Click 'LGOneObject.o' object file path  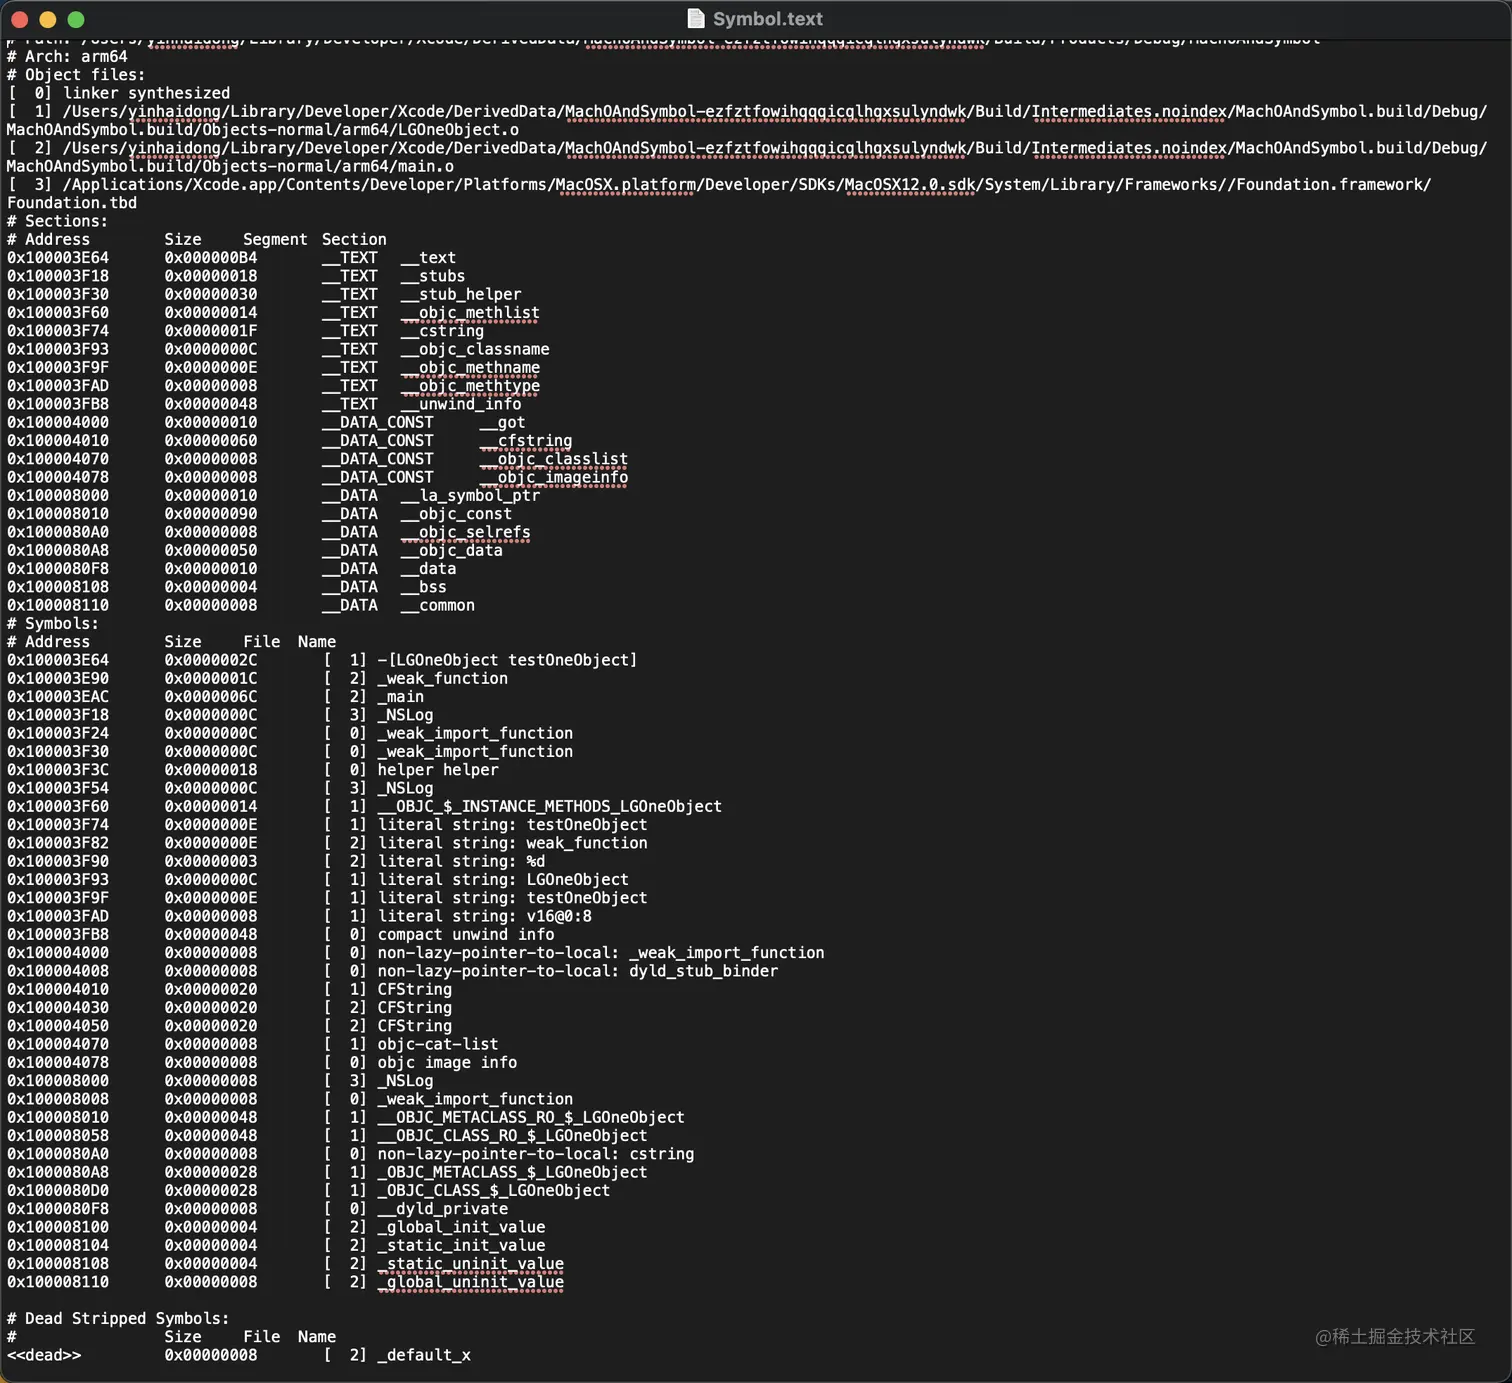[459, 129]
